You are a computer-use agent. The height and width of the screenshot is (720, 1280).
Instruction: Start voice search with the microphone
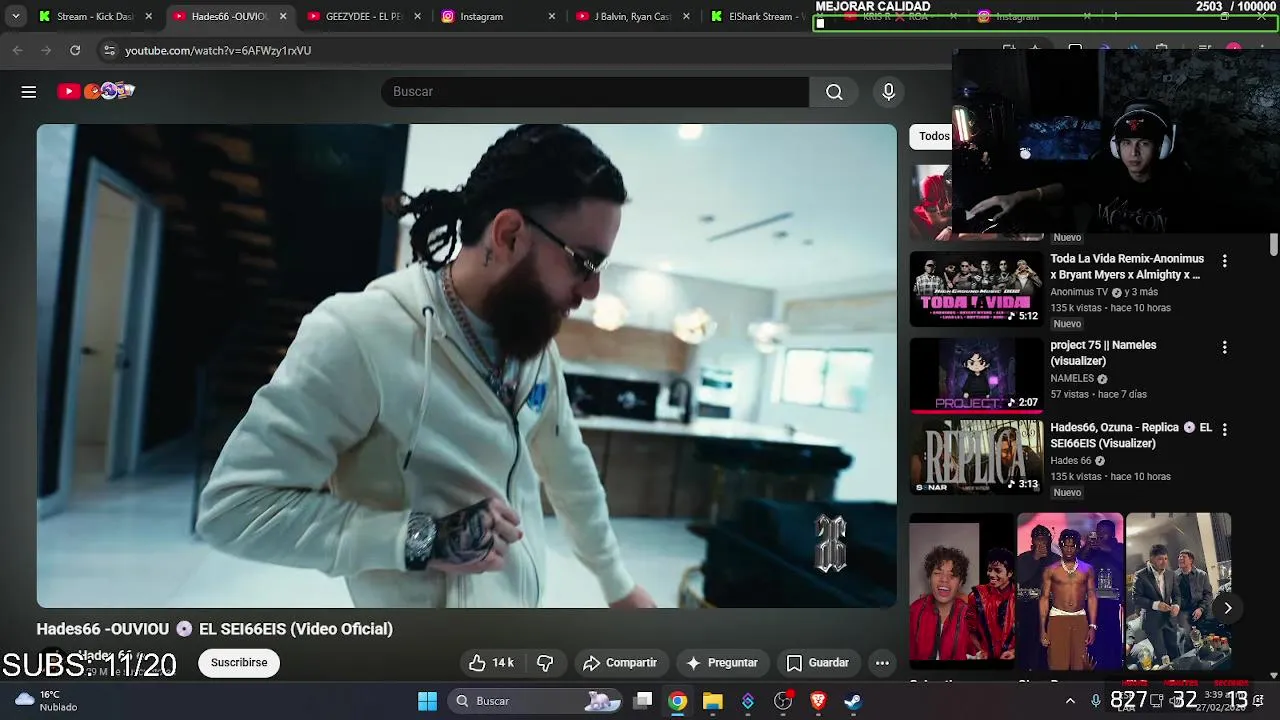889,92
